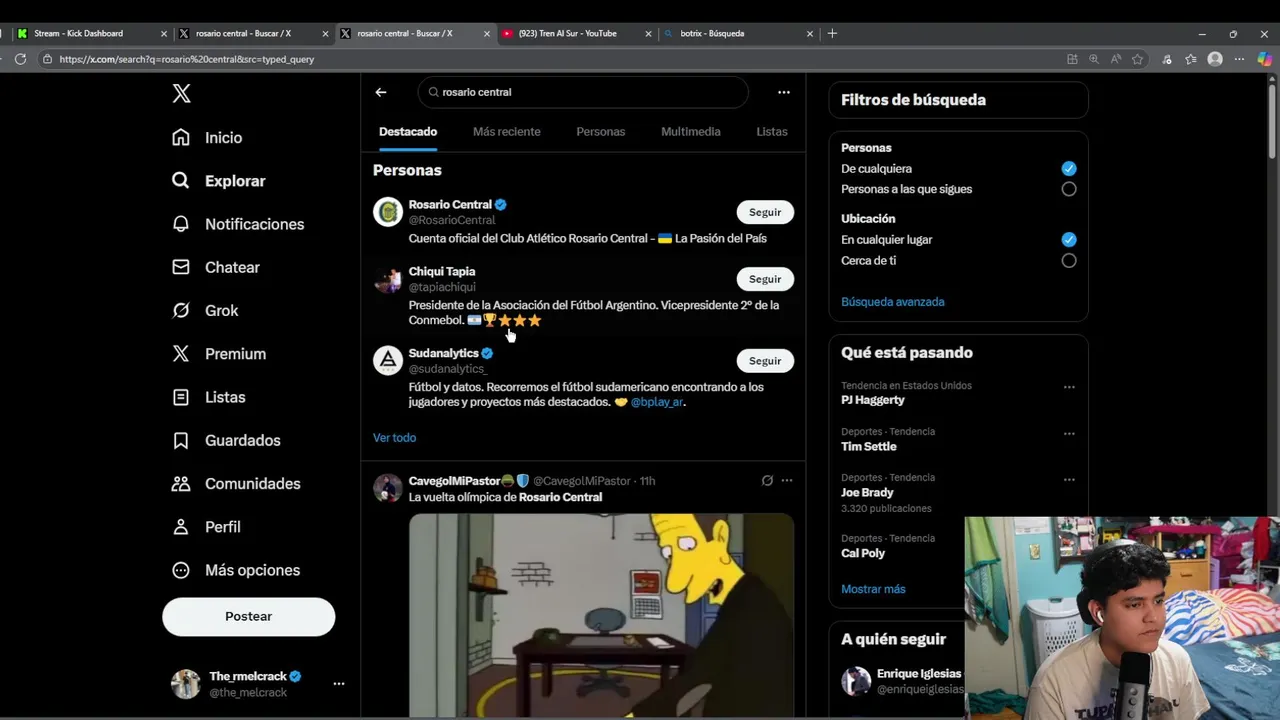Open options for Joe Brady trend
The width and height of the screenshot is (1280, 720).
tap(1069, 480)
